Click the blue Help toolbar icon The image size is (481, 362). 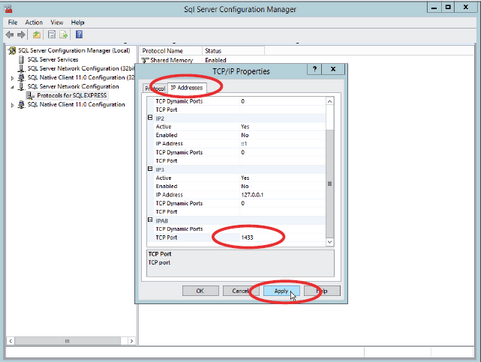point(79,34)
